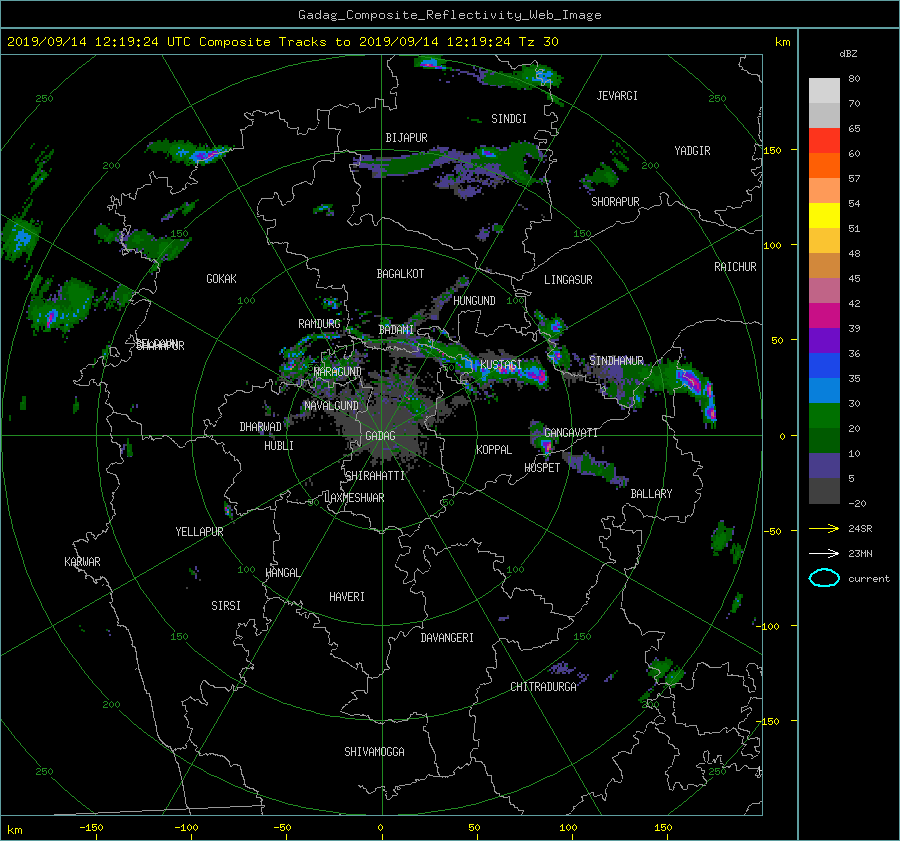Click the HAVERI city label
900x841 pixels.
click(x=347, y=597)
